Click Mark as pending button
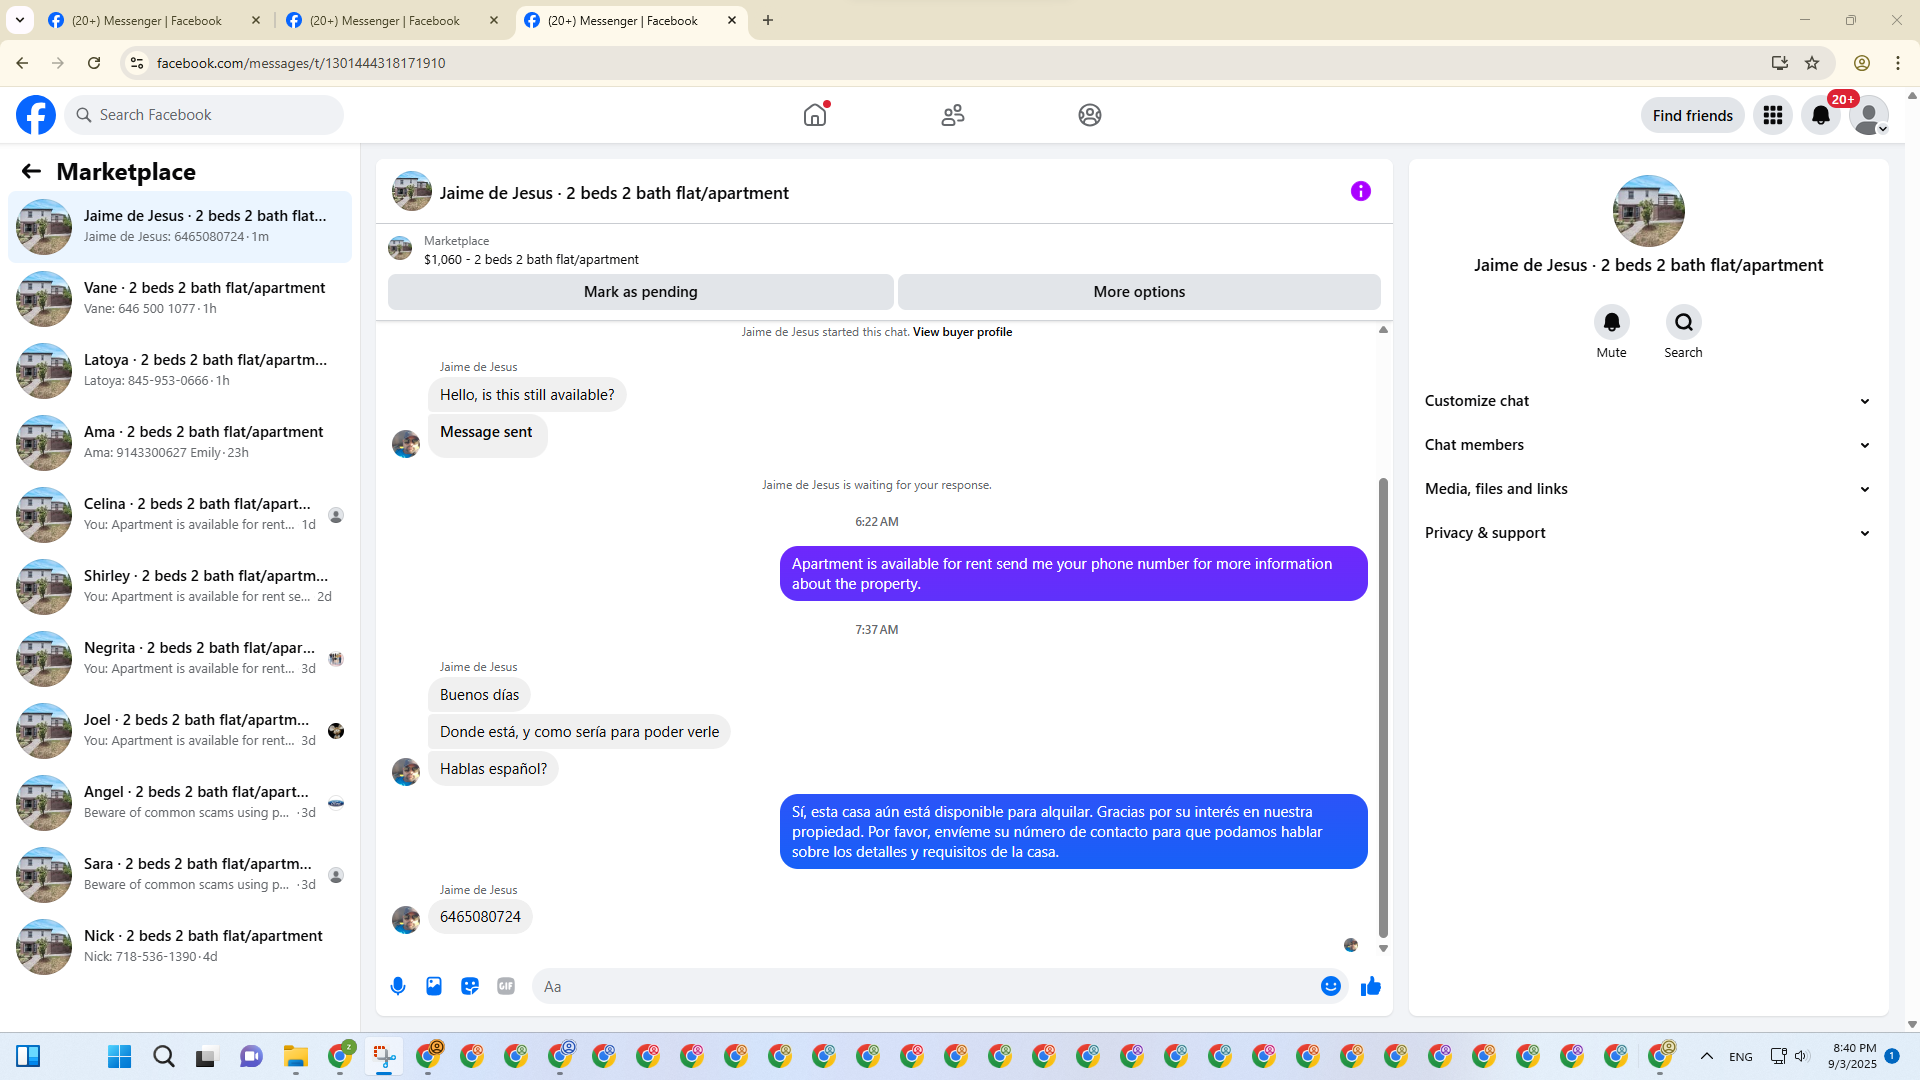 point(641,292)
